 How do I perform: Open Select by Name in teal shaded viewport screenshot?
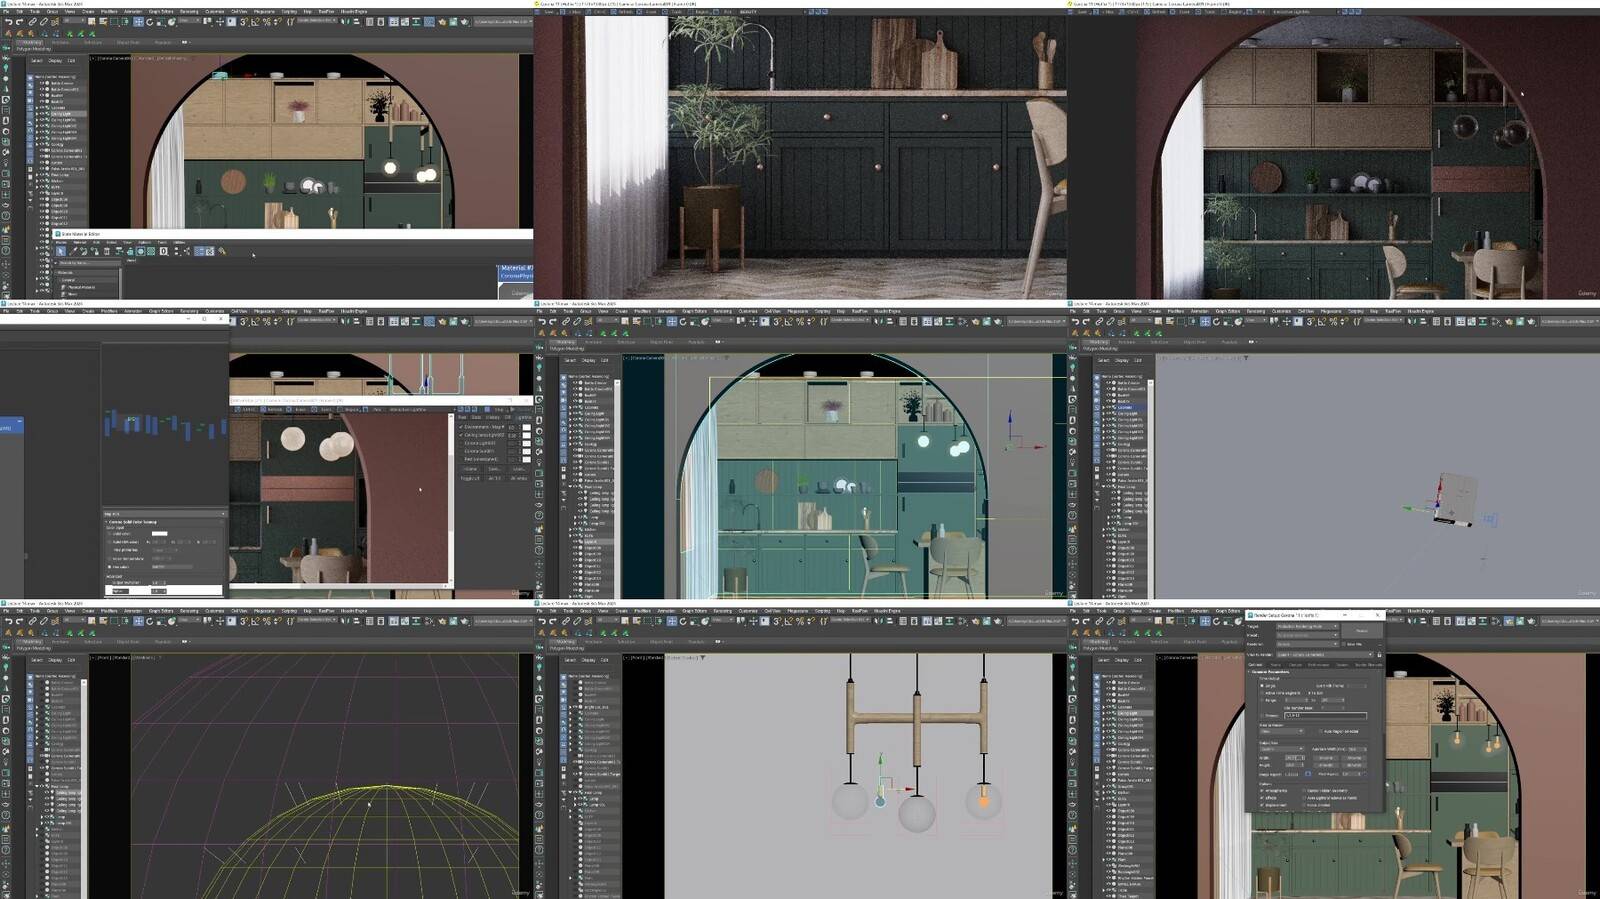pos(635,321)
